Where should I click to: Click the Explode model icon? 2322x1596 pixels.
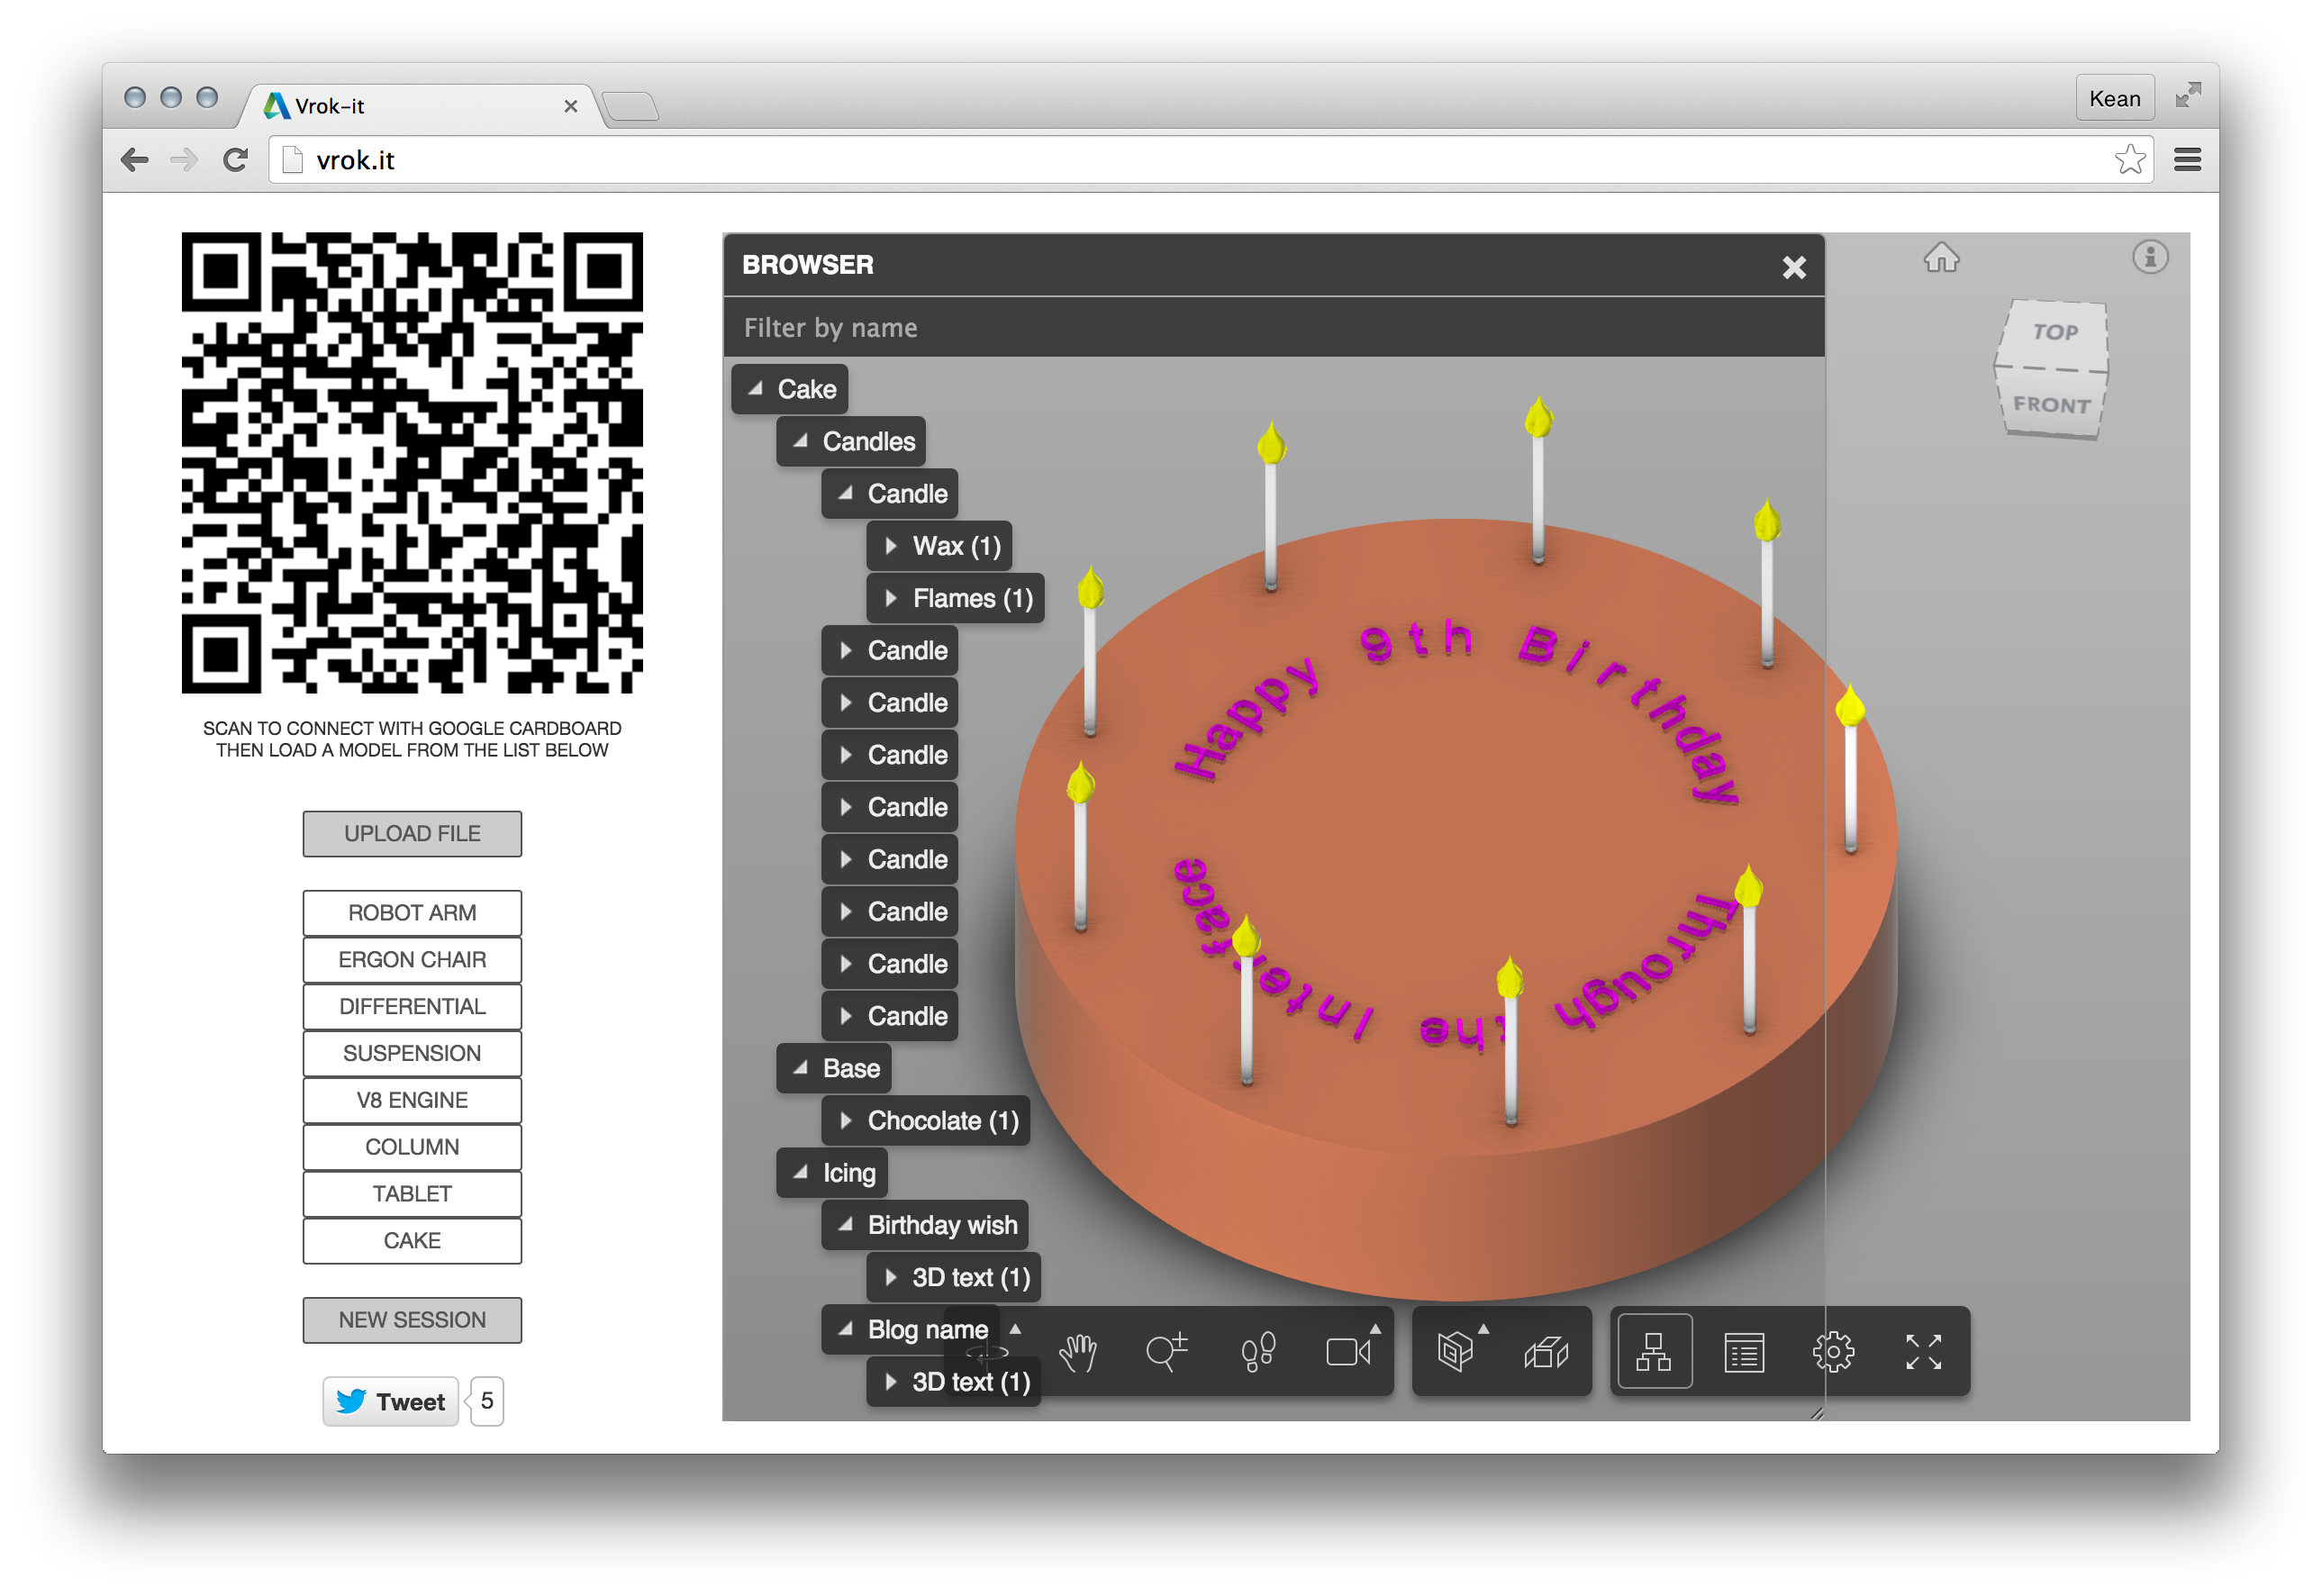pyautogui.click(x=1546, y=1353)
